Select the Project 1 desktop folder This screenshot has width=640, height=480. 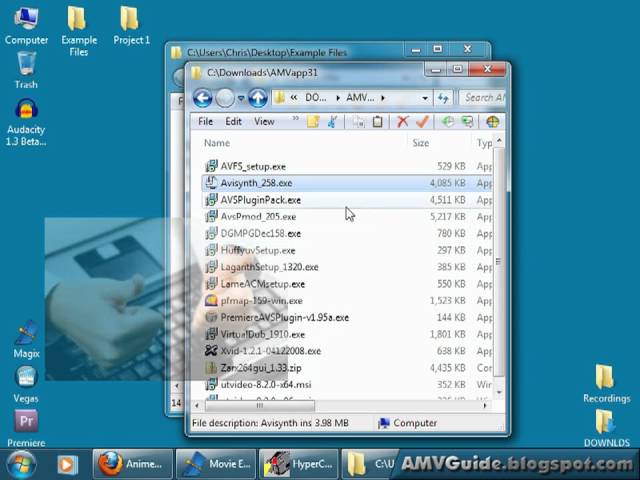click(131, 25)
